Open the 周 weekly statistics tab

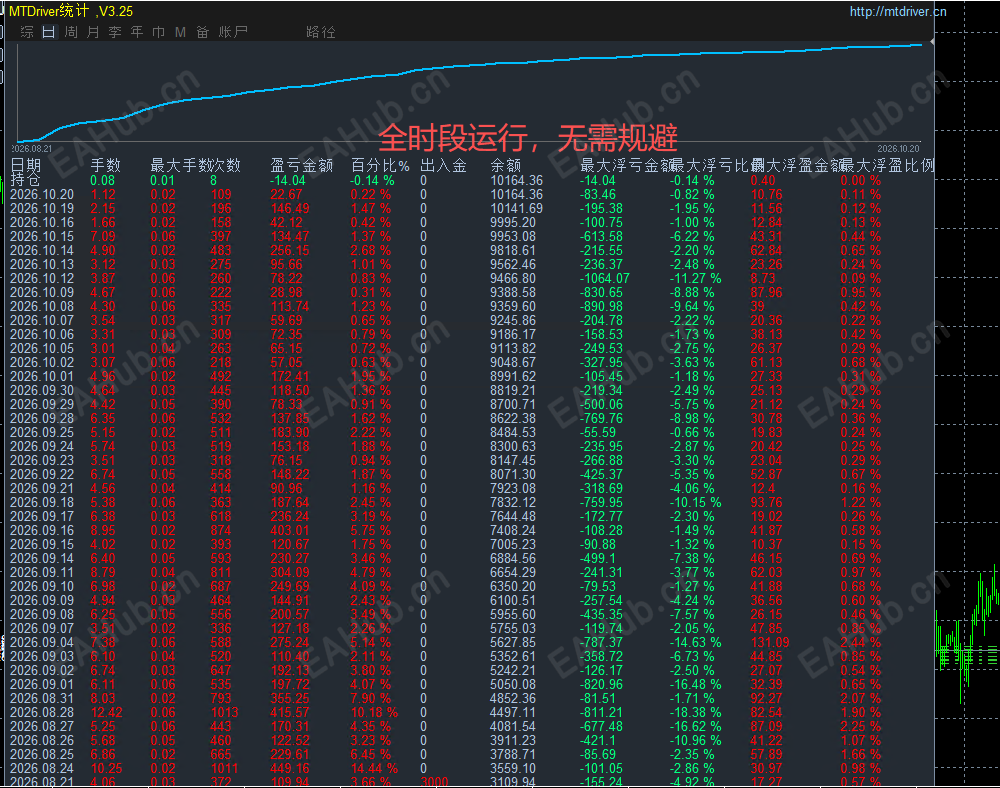71,32
